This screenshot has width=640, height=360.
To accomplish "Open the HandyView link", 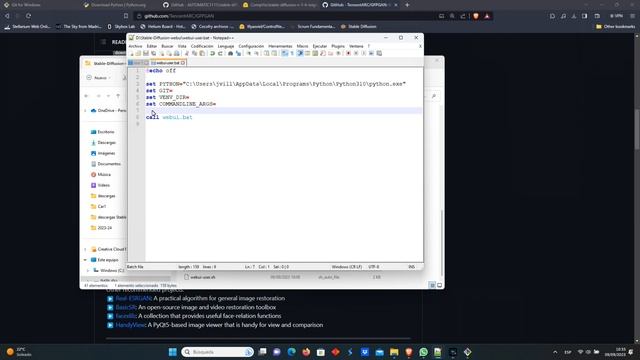I will (130, 325).
